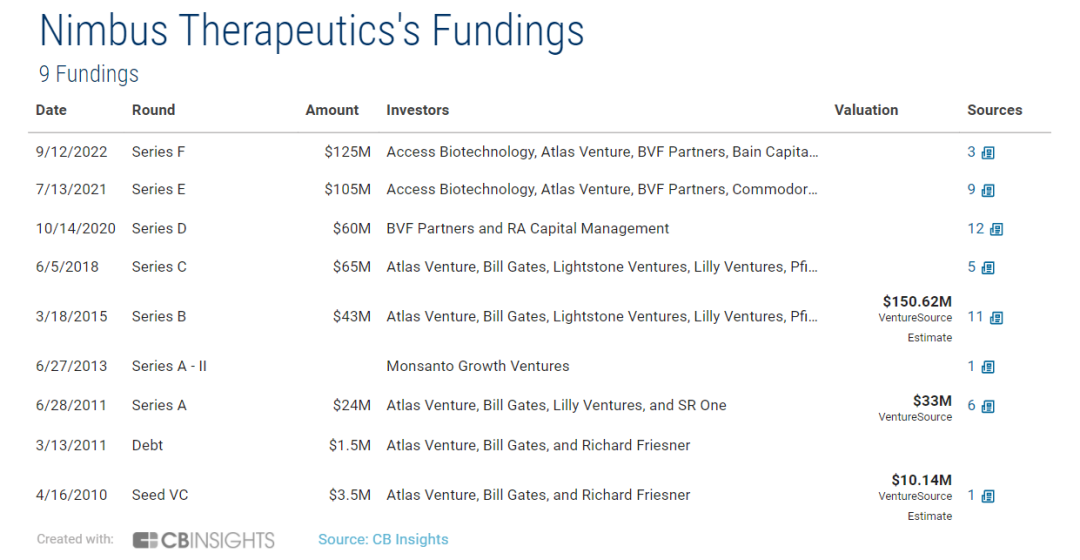Image resolution: width=1080 pixels, height=560 pixels.
Task: Open sources icon for Series F round
Action: [988, 153]
